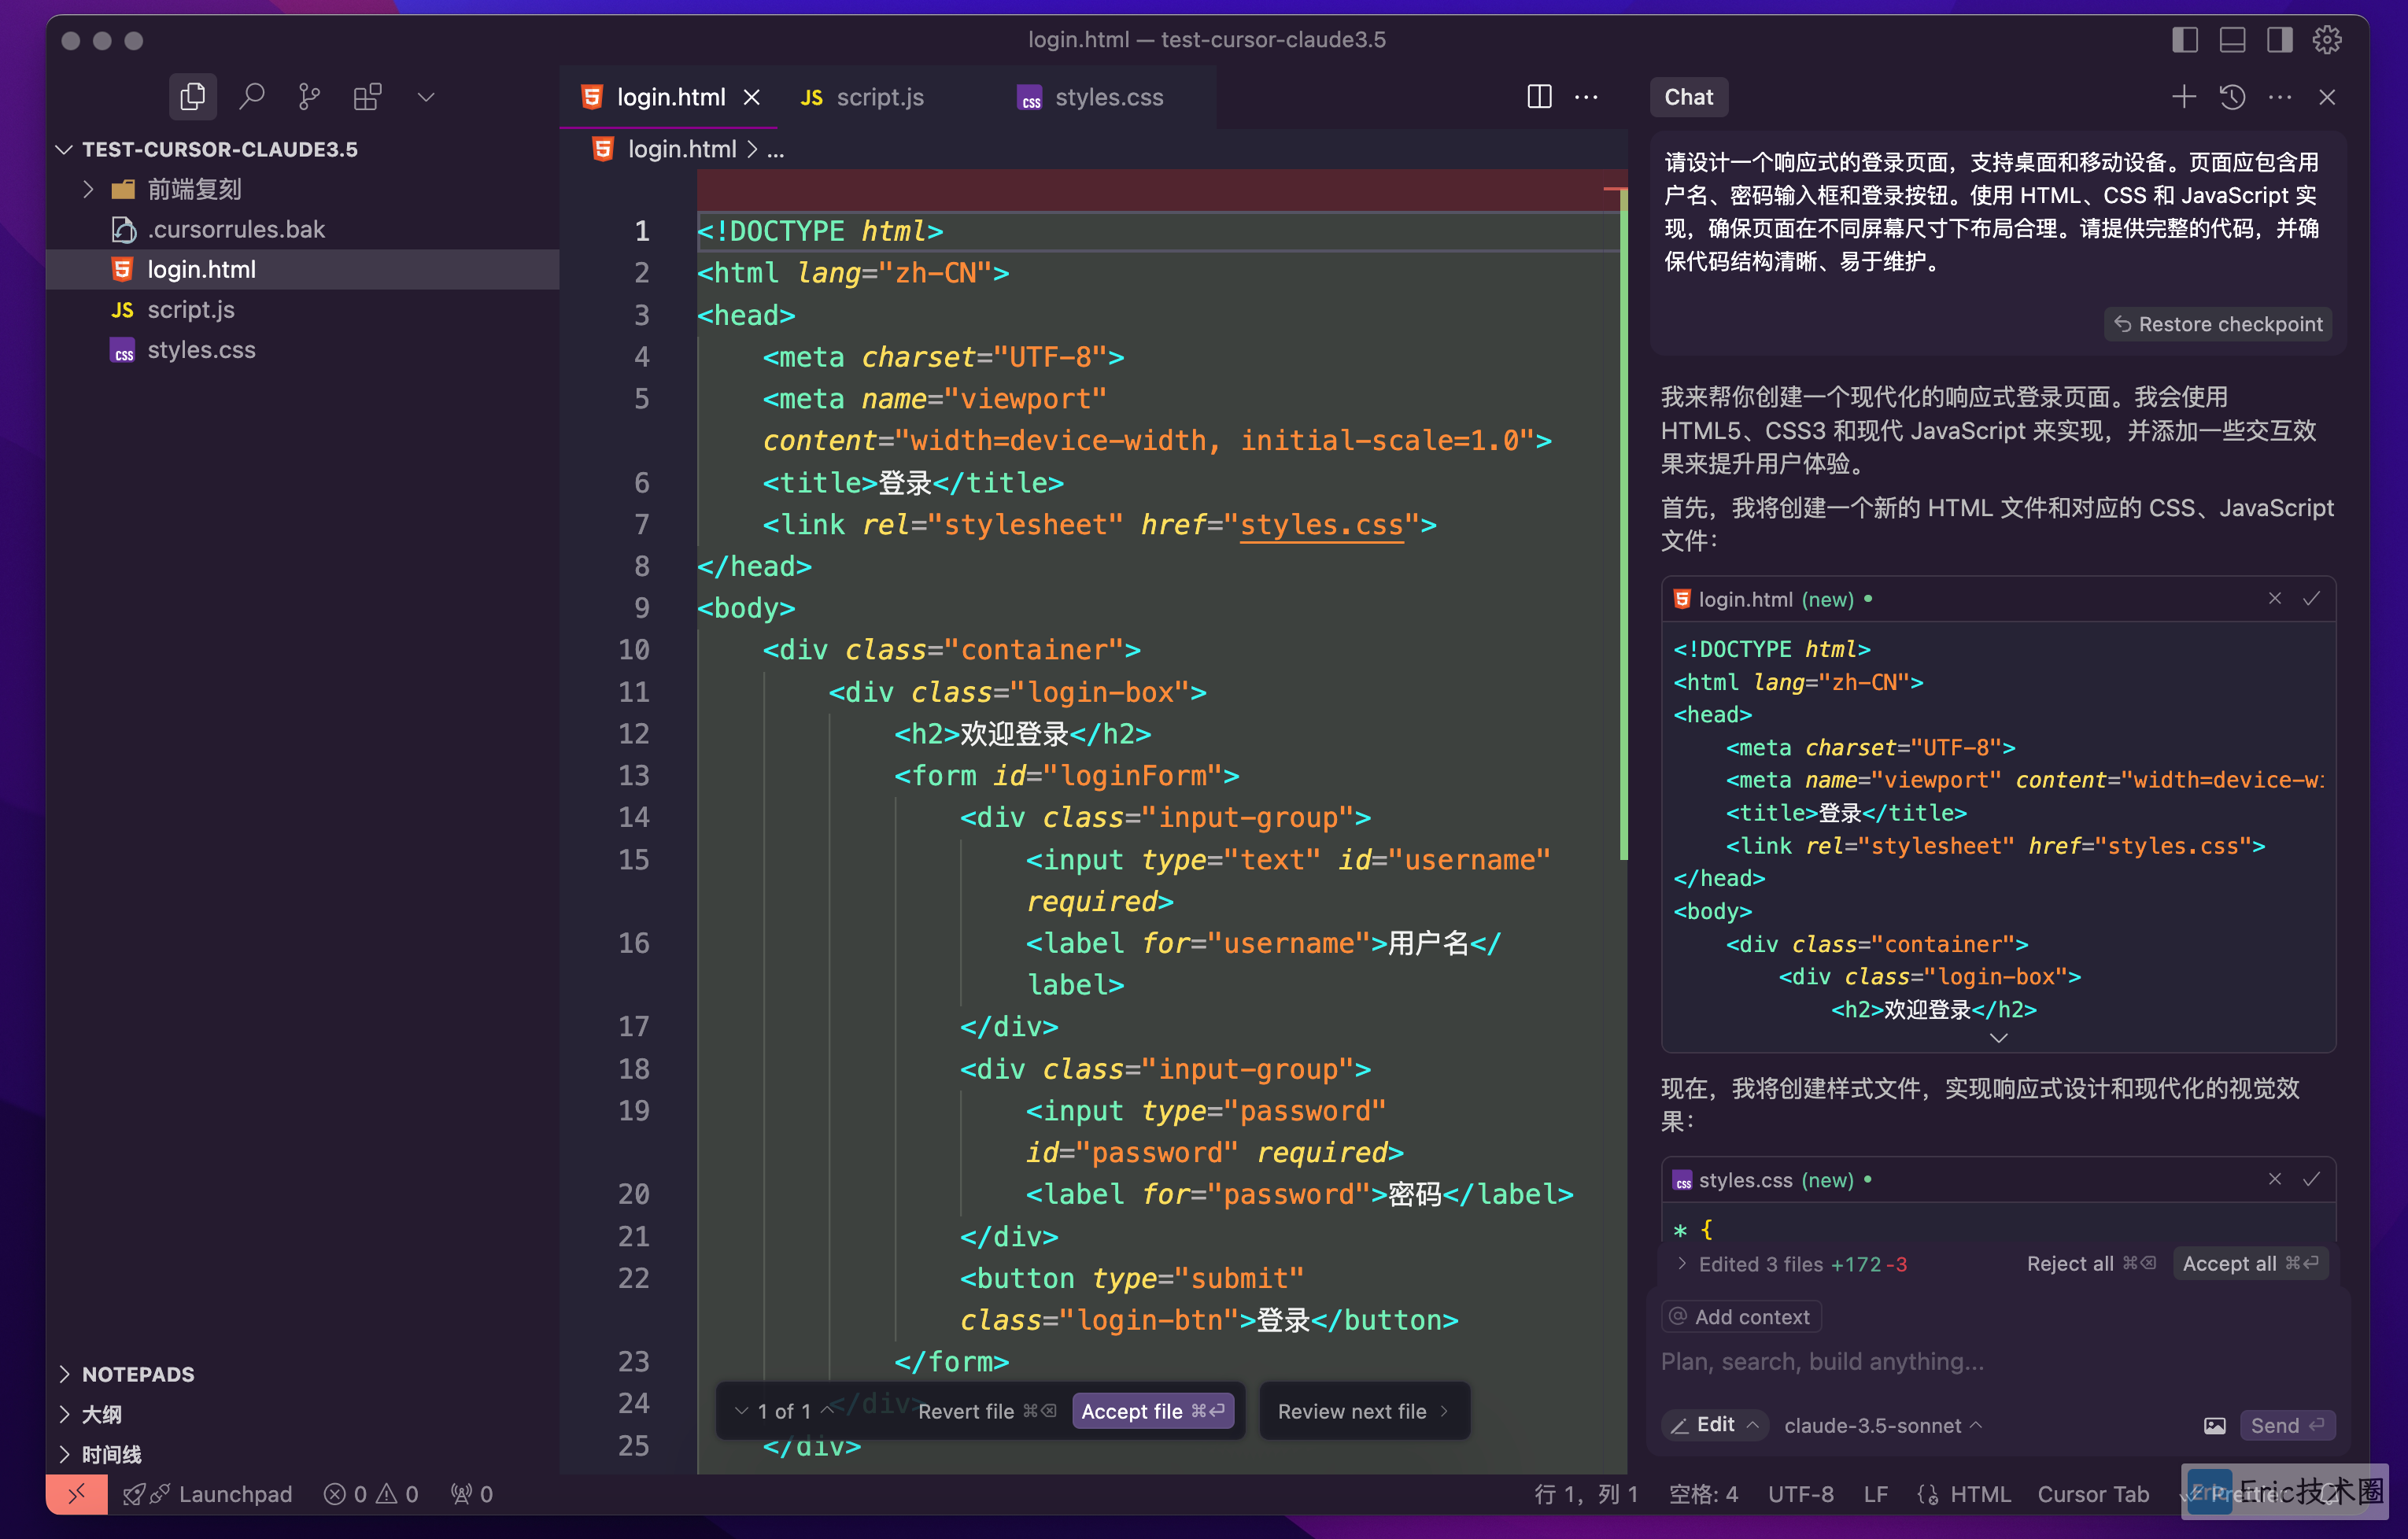Close the Chat panel

pyautogui.click(x=2327, y=97)
